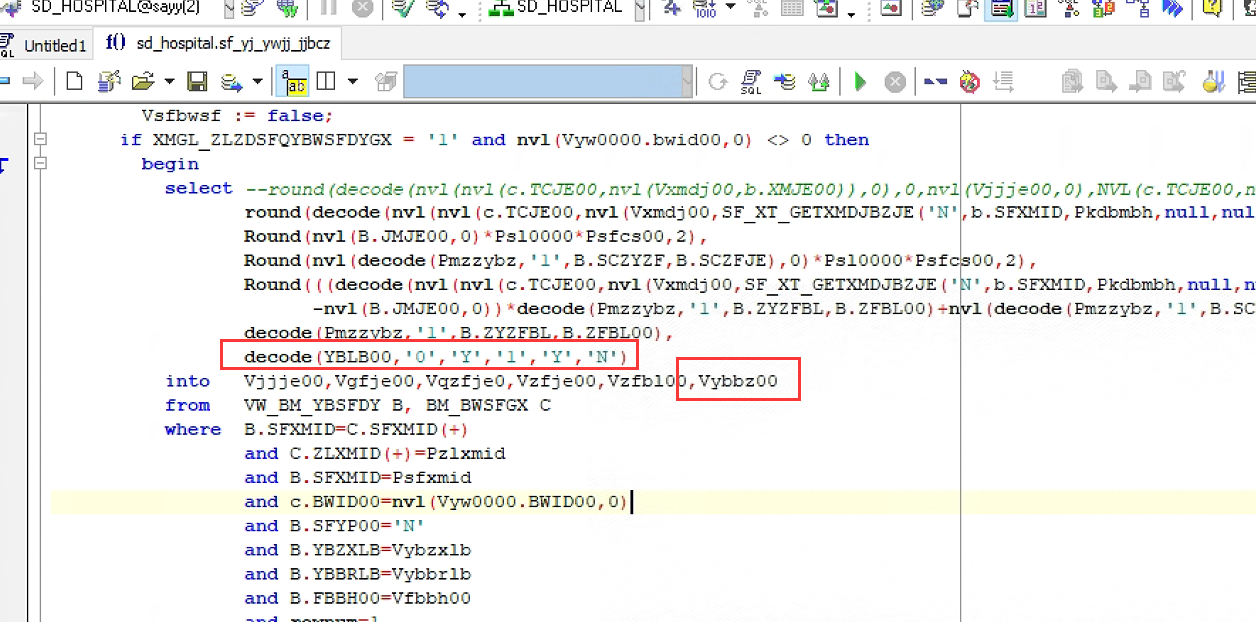Click the globe icon in the top toolbar
Image resolution: width=1256 pixels, height=622 pixels.
pyautogui.click(x=286, y=9)
